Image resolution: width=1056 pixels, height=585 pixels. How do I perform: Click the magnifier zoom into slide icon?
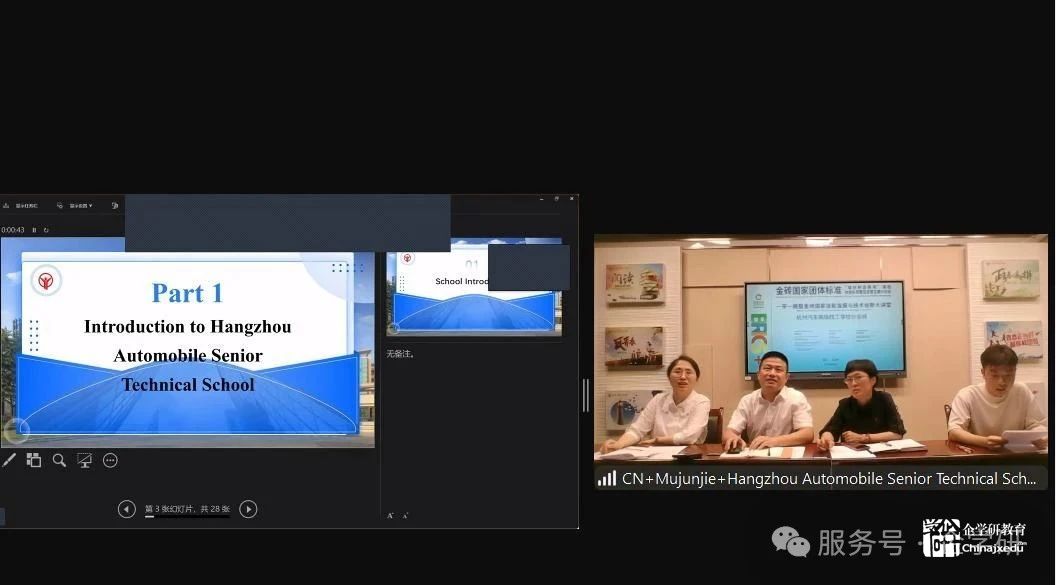point(59,460)
